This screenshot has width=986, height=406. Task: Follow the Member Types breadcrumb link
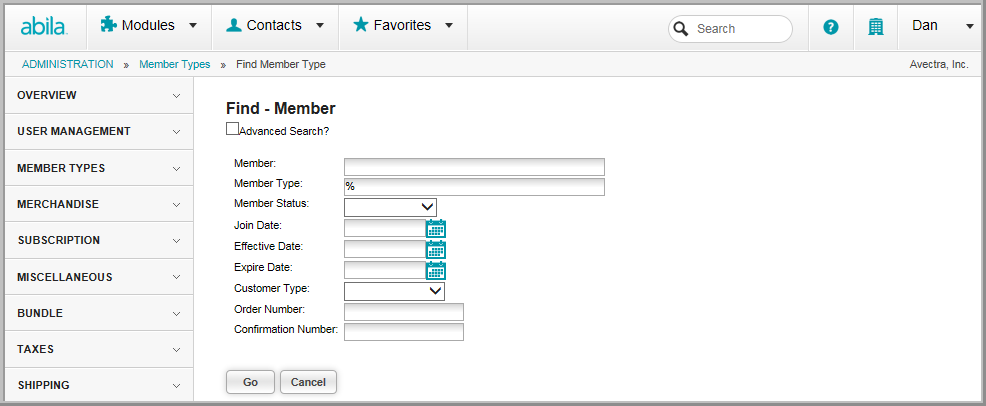pos(175,64)
